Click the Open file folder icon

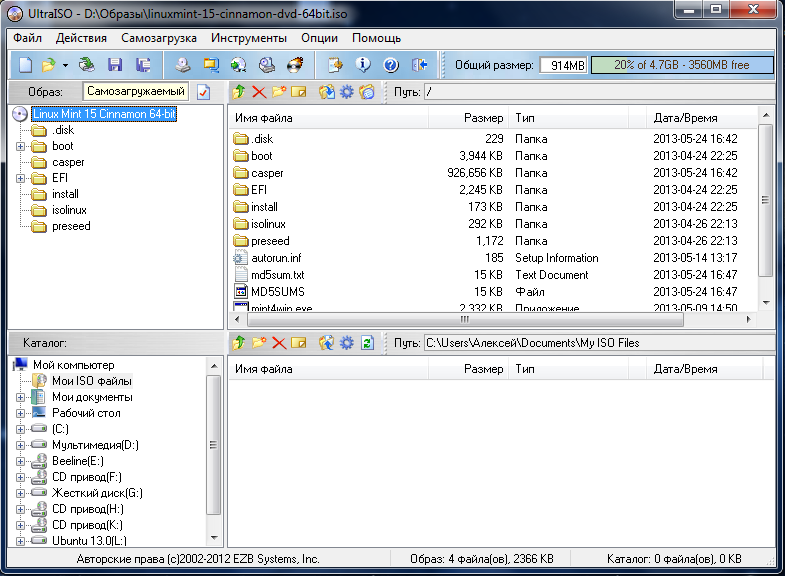point(49,65)
